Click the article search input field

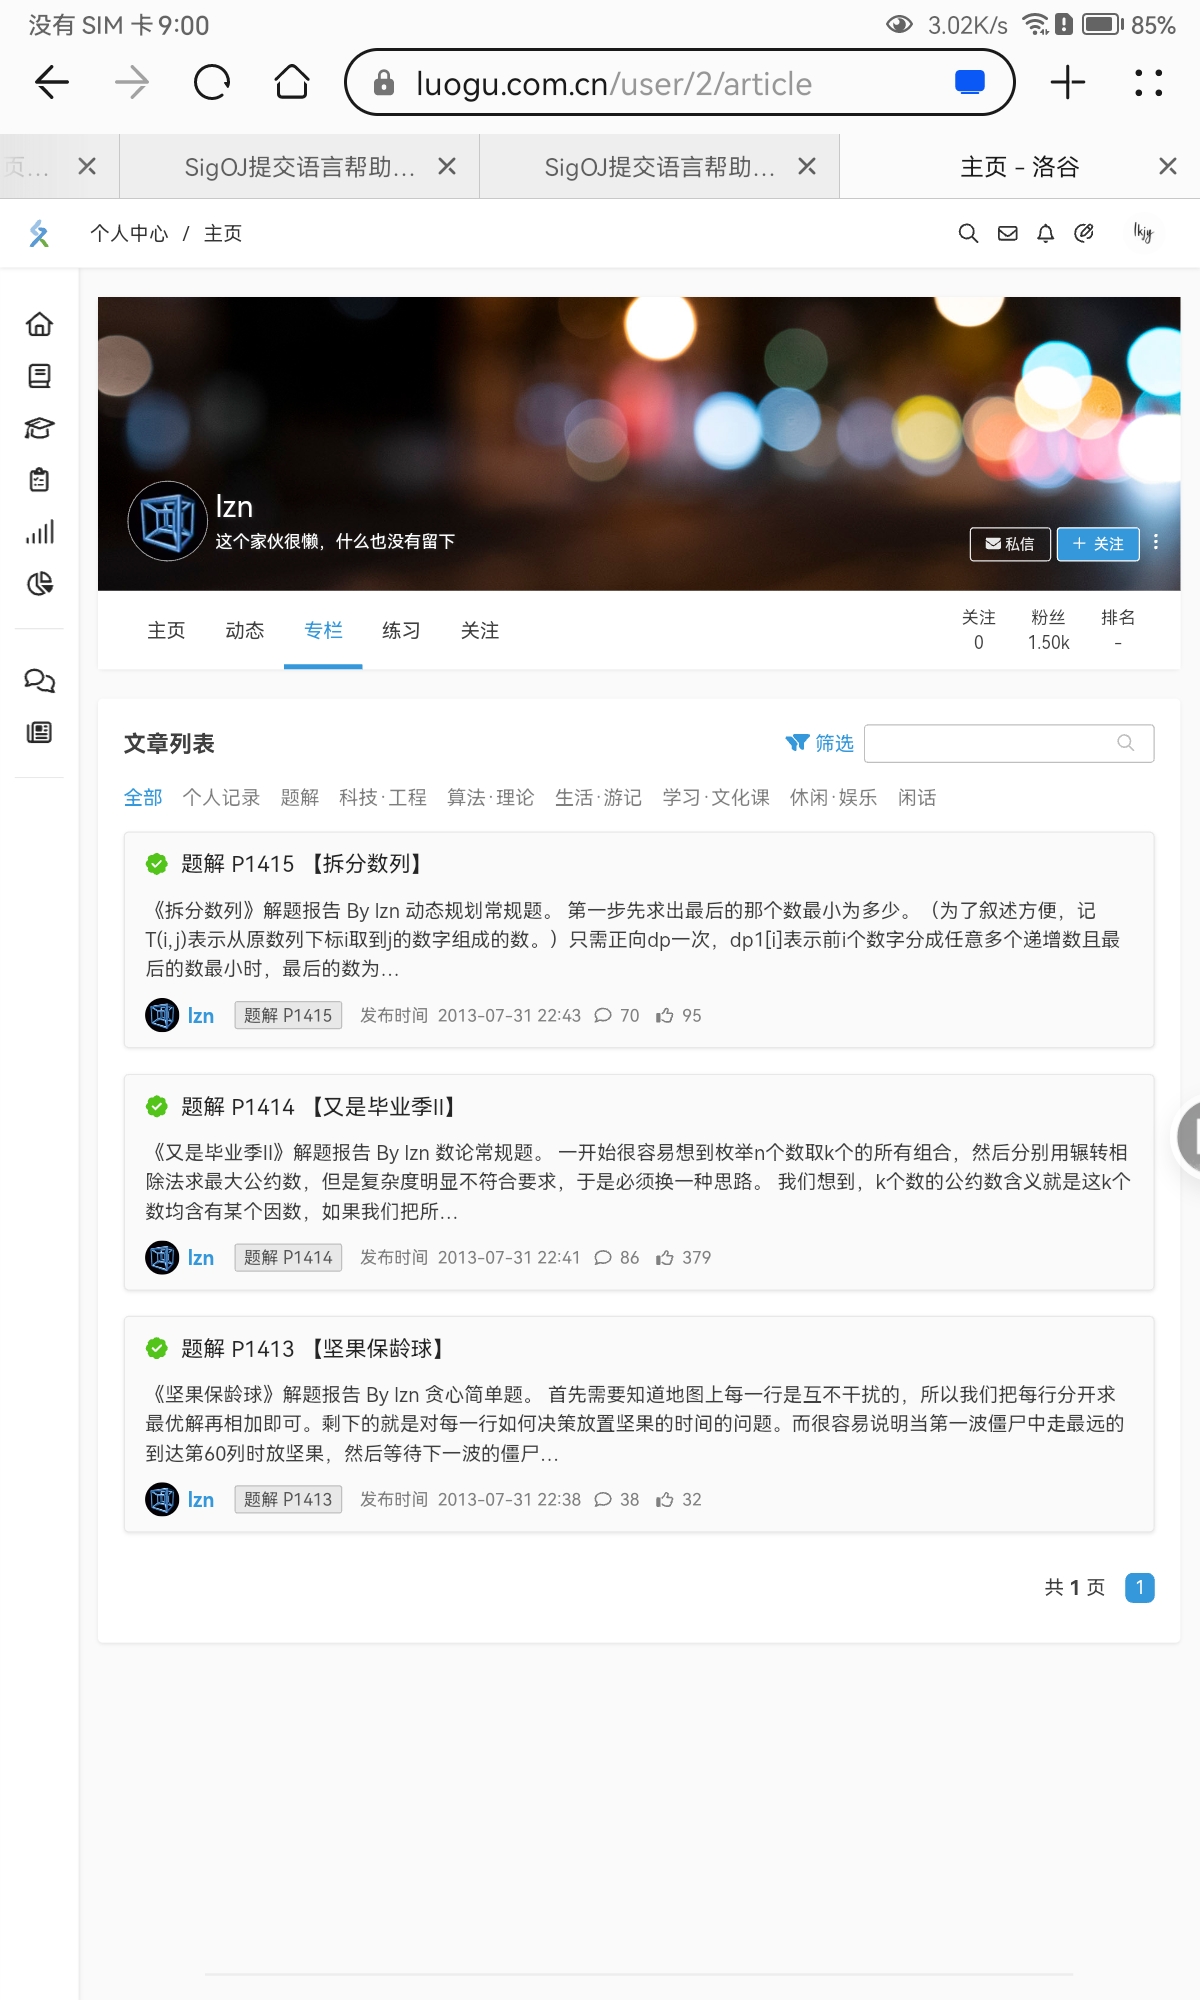990,743
